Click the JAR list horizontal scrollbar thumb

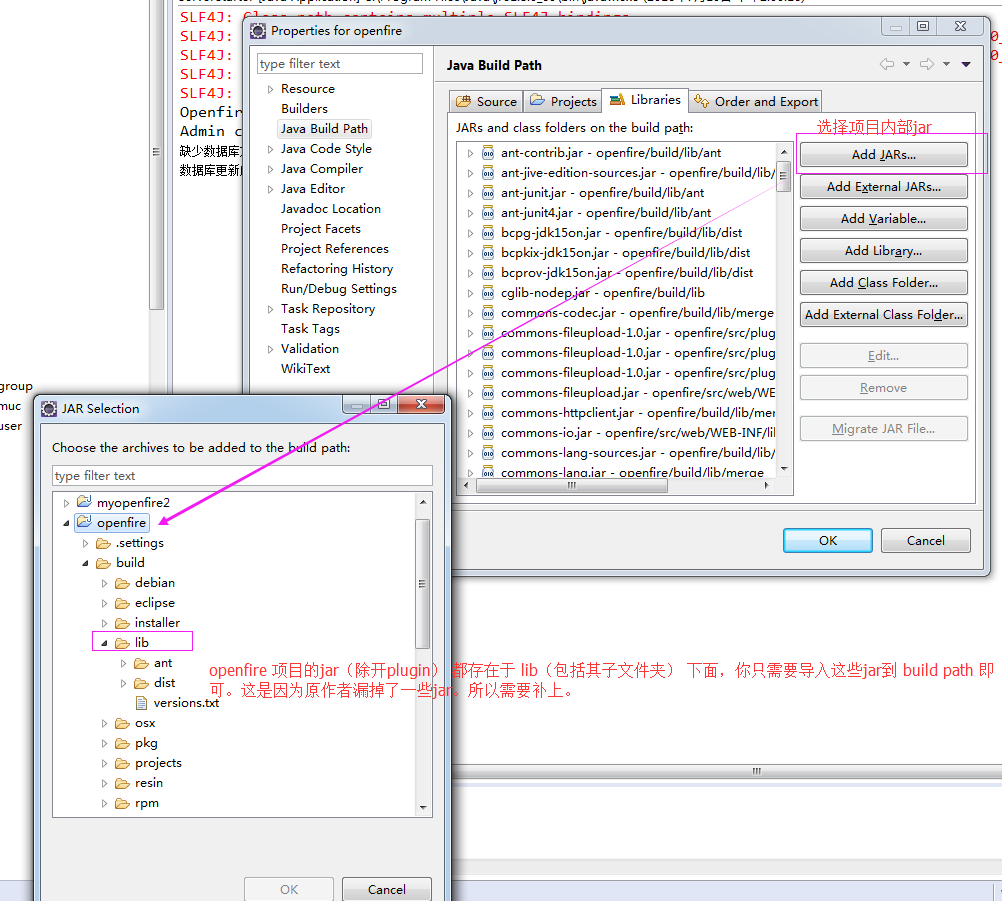[572, 486]
